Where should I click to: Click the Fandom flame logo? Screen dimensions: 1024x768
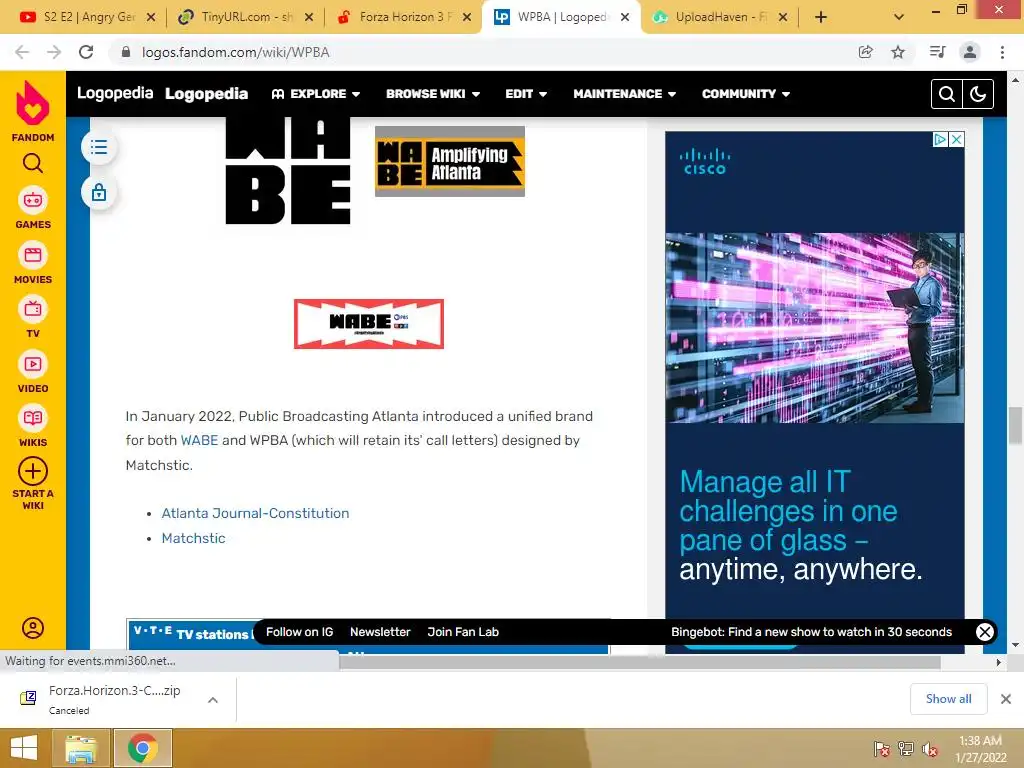tap(33, 104)
